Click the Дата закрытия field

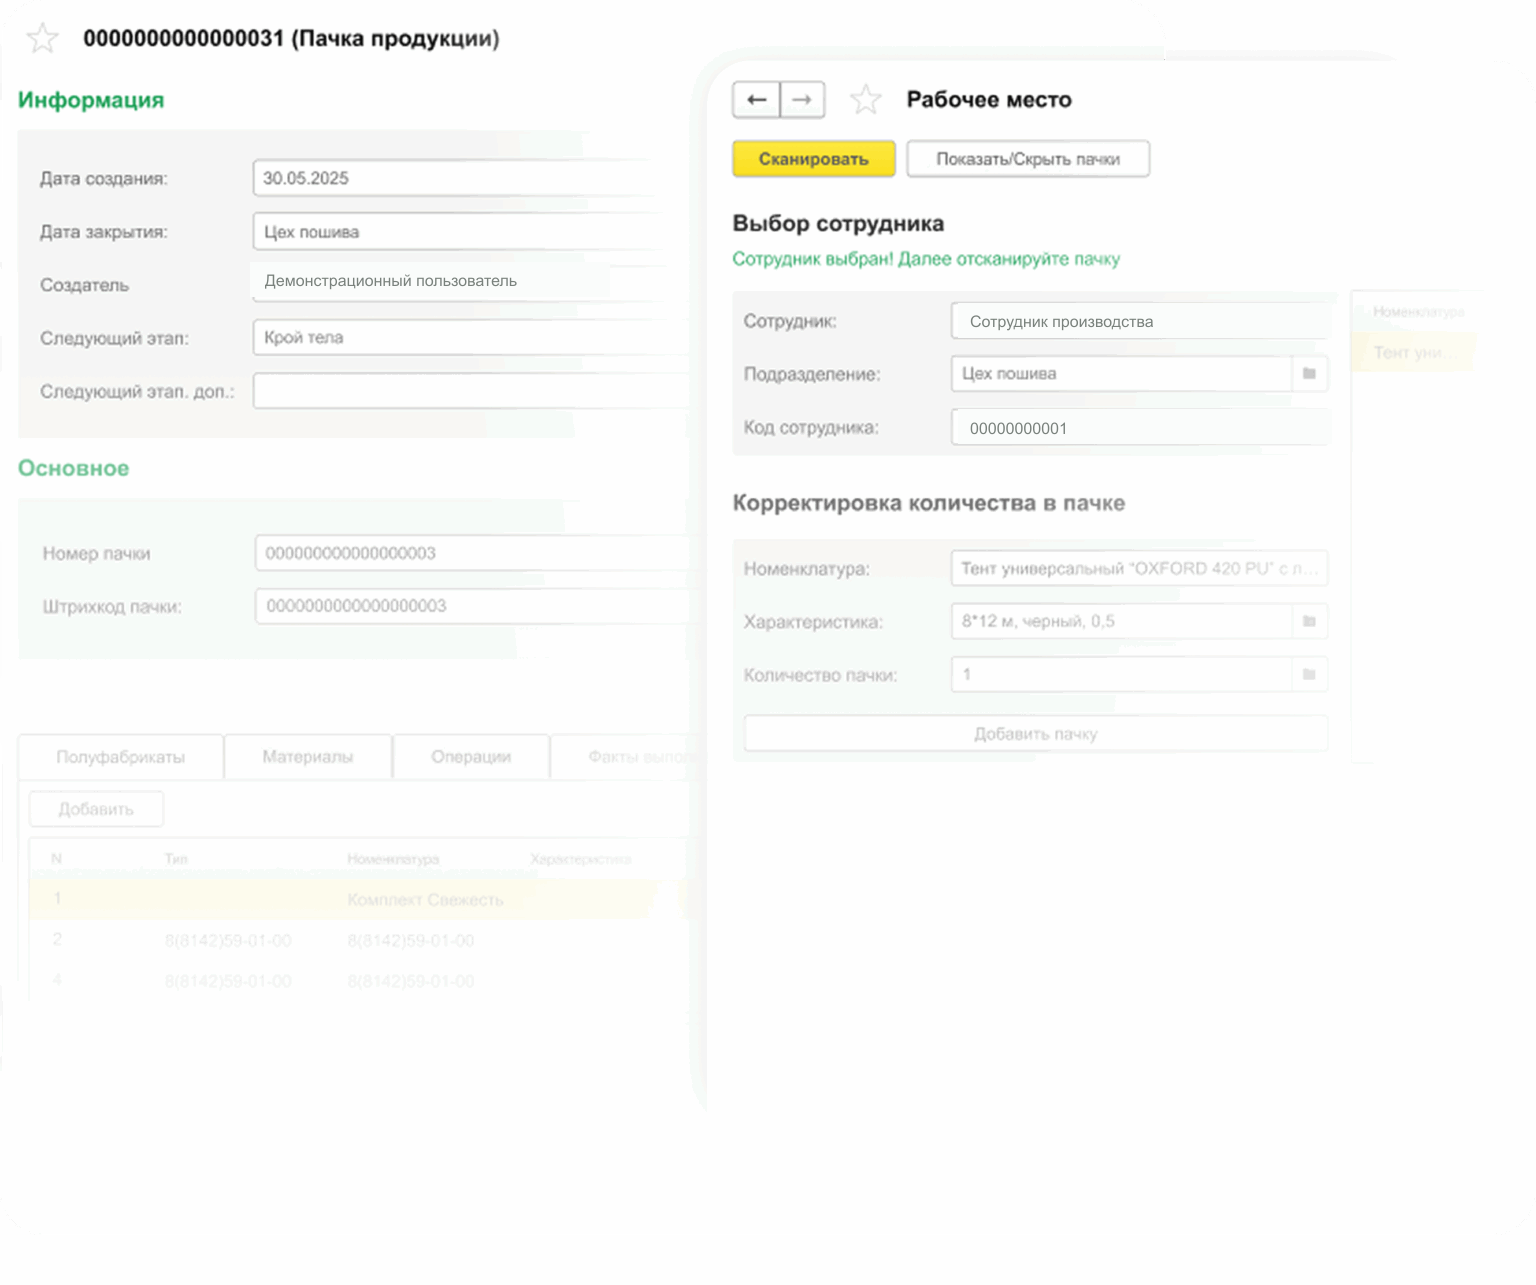tap(458, 232)
